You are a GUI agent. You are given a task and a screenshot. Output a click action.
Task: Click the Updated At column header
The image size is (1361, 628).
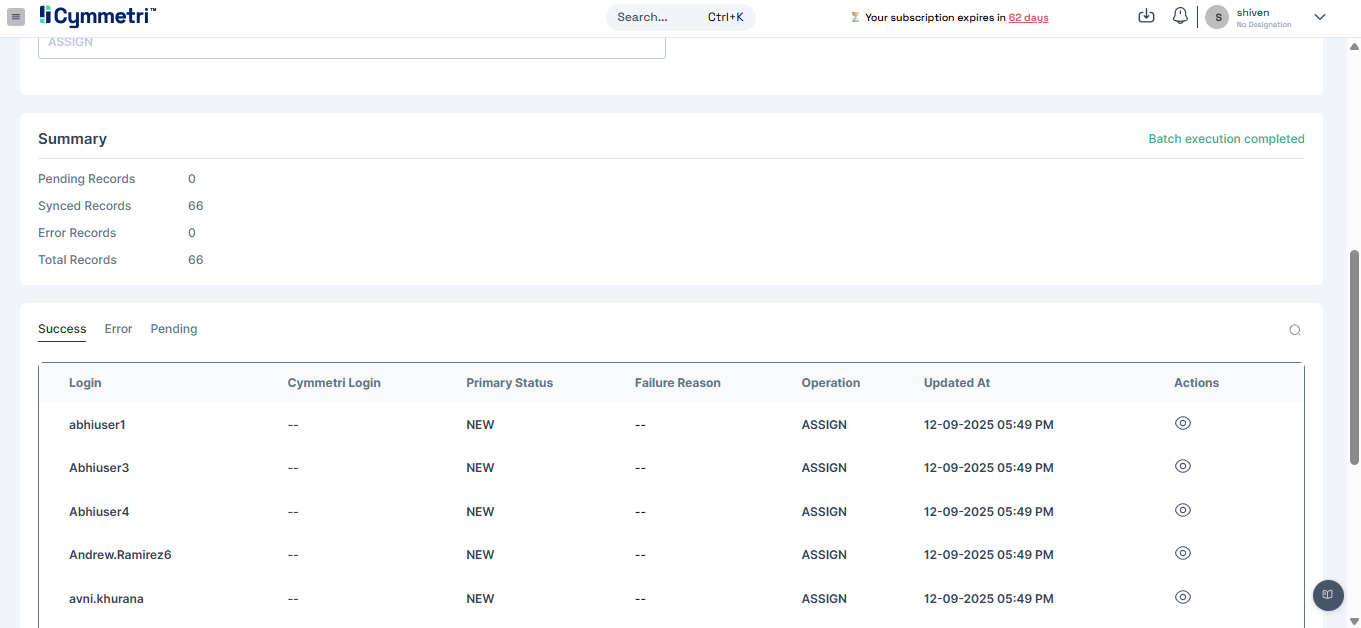click(957, 383)
